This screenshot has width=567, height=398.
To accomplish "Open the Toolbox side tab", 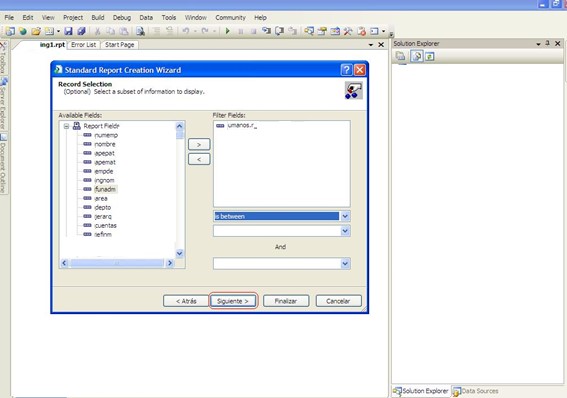I will pos(3,59).
